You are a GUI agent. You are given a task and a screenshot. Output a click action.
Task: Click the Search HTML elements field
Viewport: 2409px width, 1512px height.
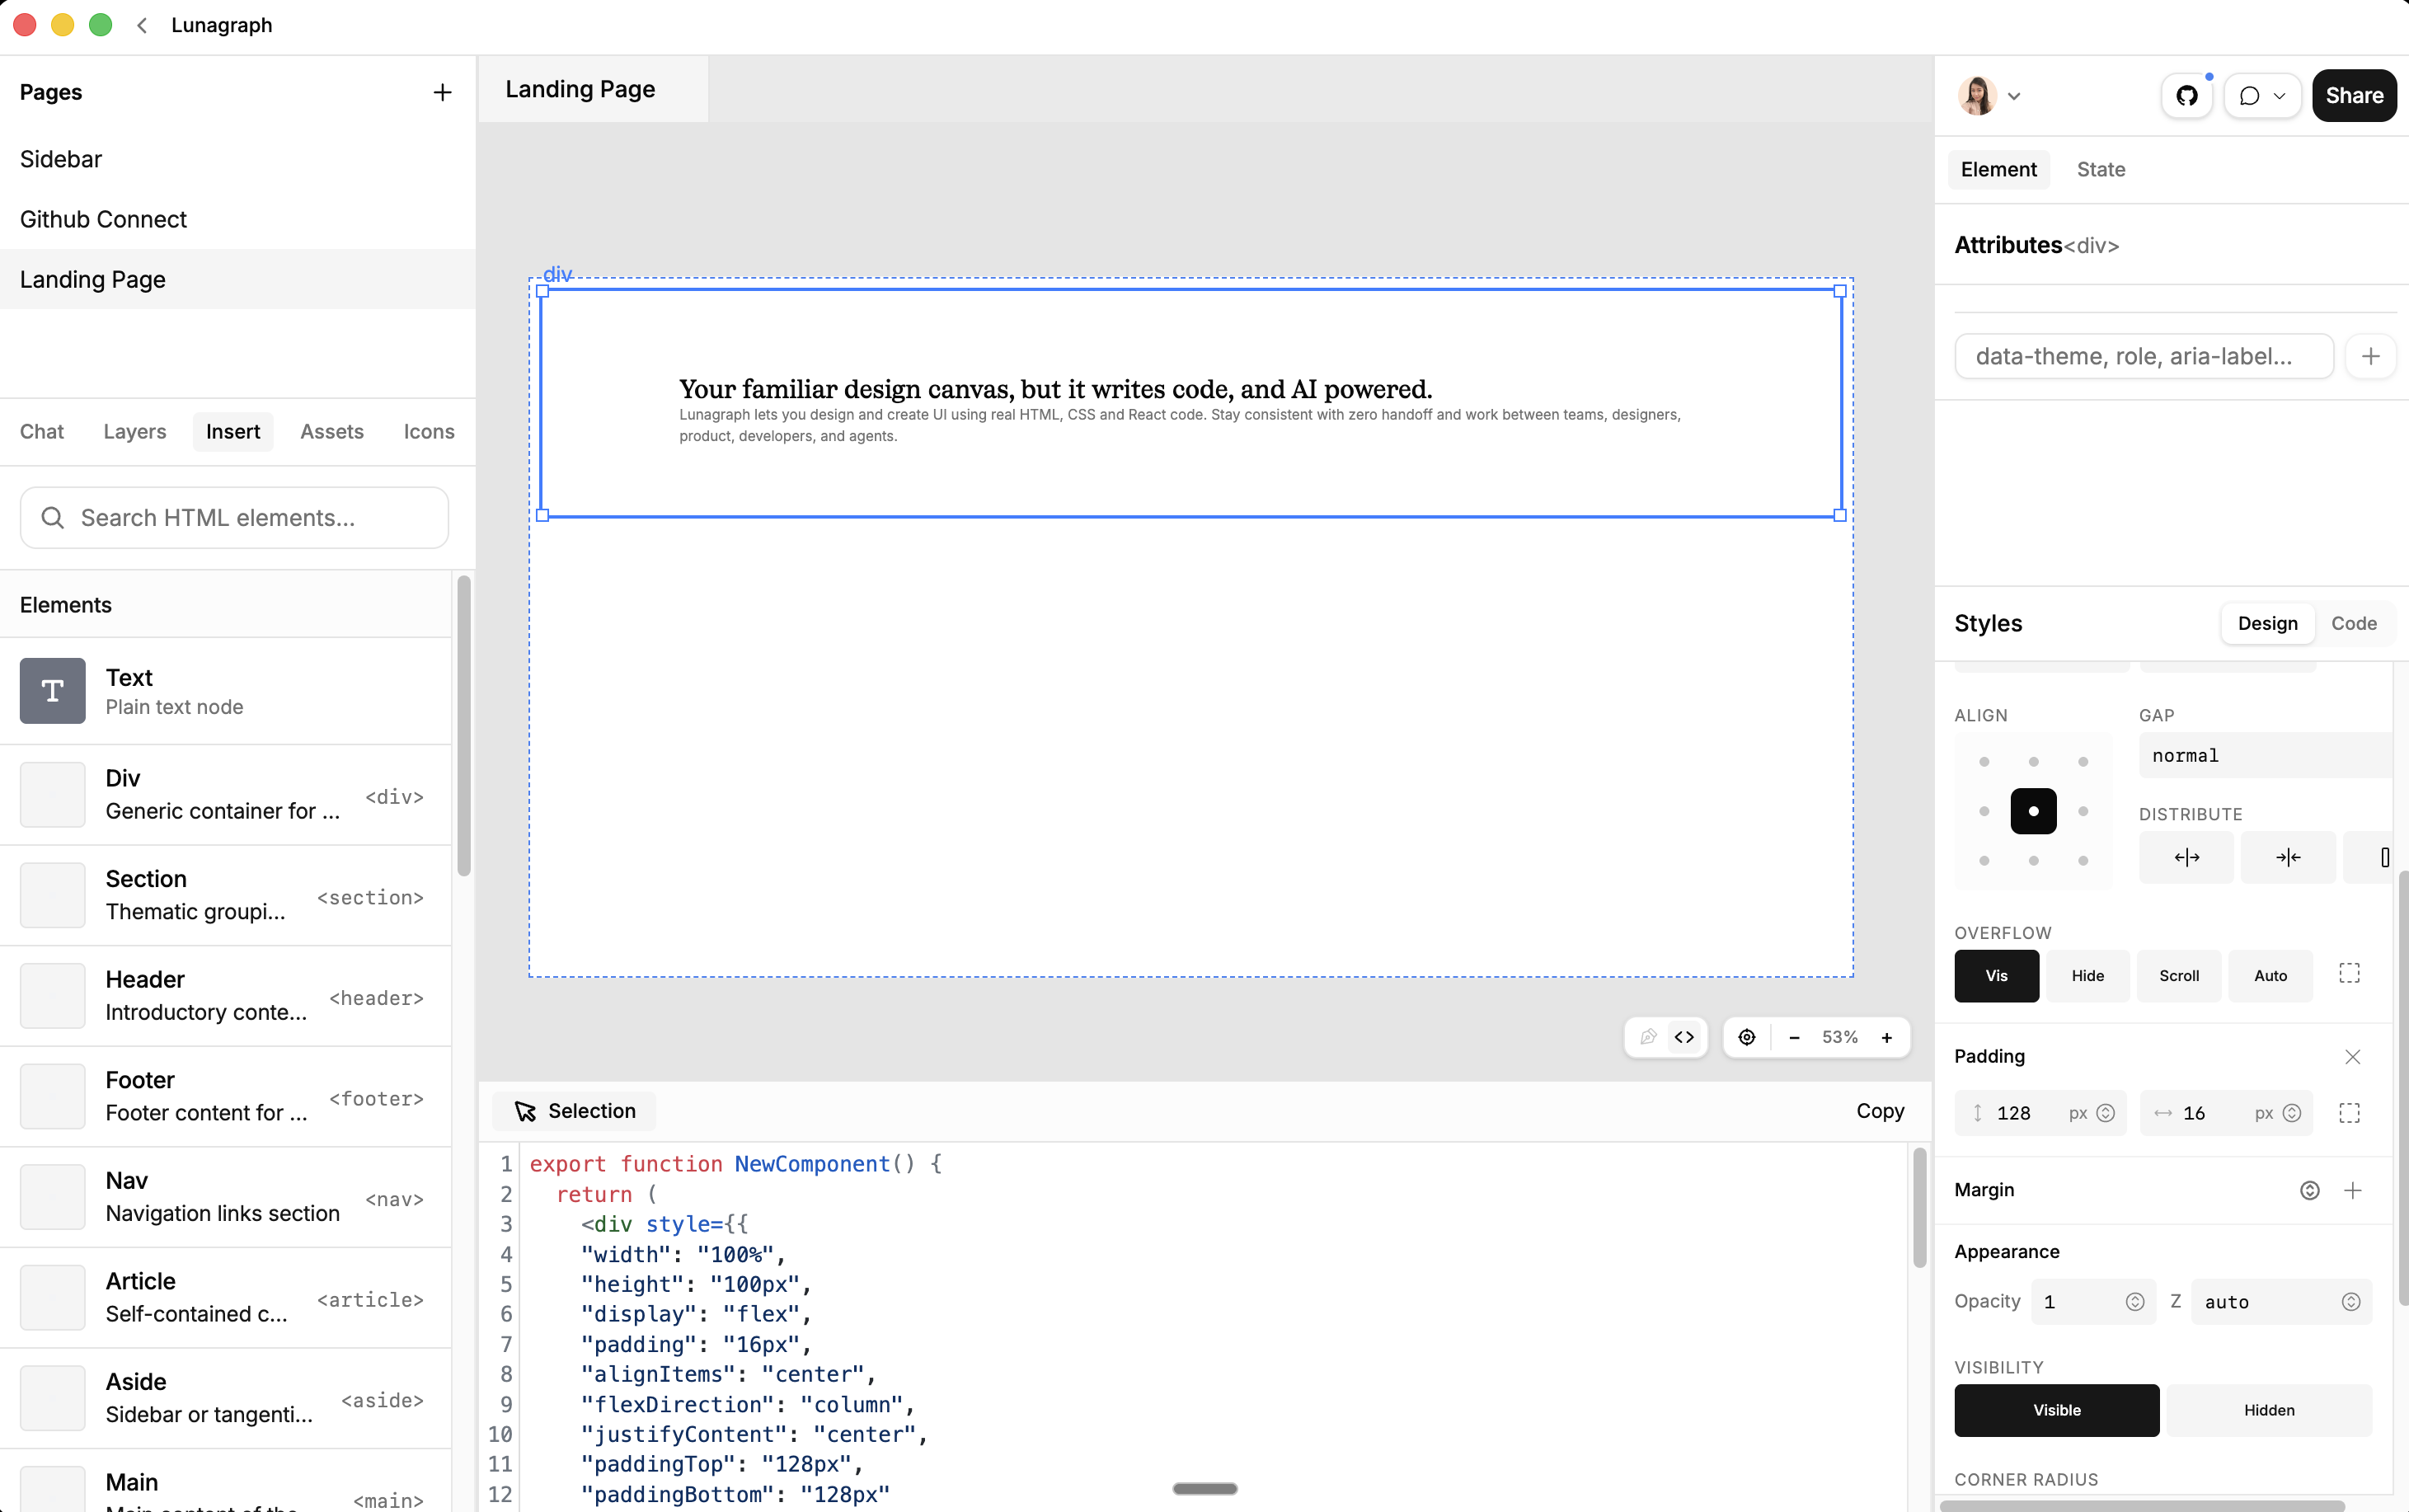point(234,518)
